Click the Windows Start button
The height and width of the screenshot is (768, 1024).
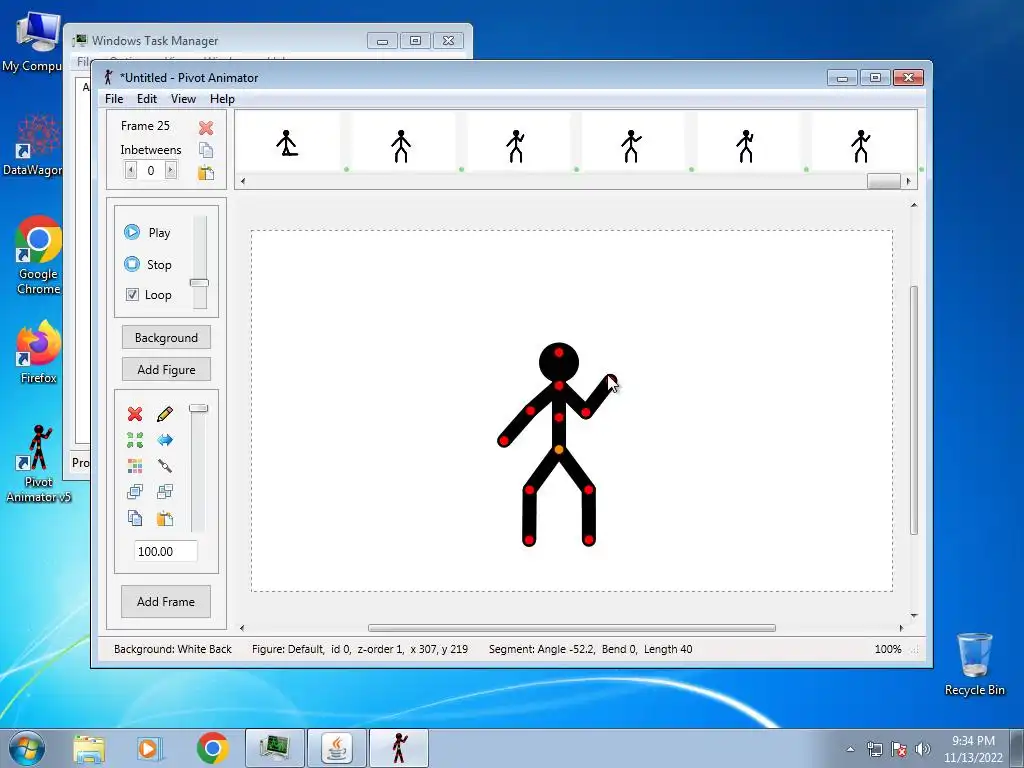coord(26,748)
